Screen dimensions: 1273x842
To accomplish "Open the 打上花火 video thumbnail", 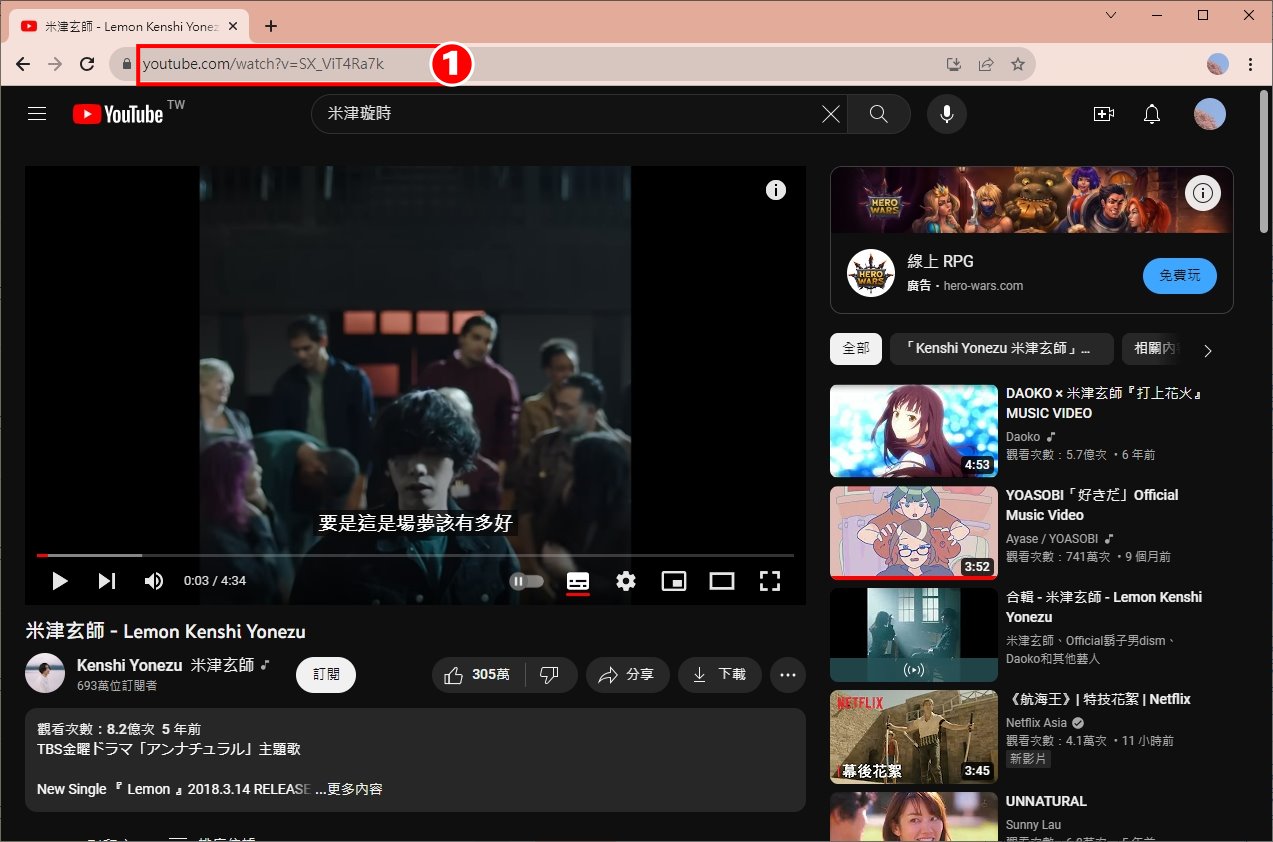I will pyautogui.click(x=914, y=431).
